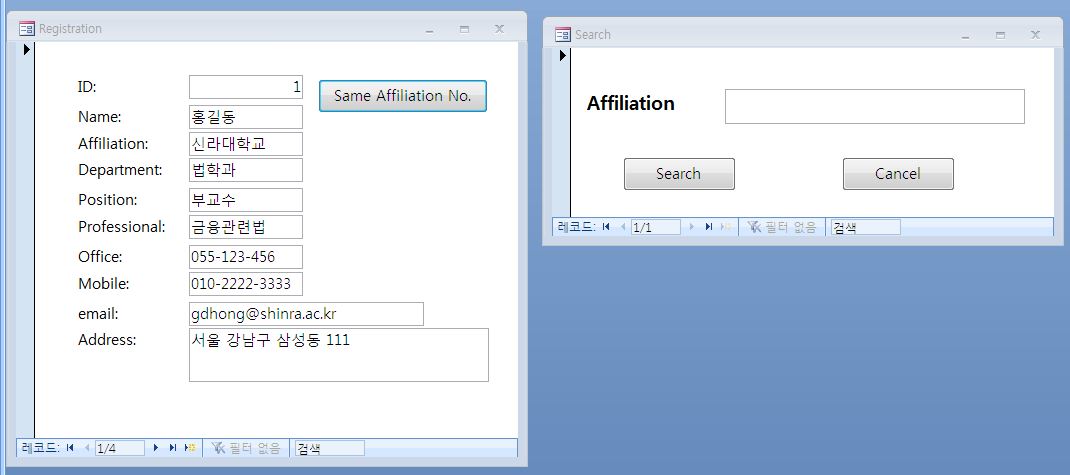
Task: Close the Registration window
Action: coord(500,29)
